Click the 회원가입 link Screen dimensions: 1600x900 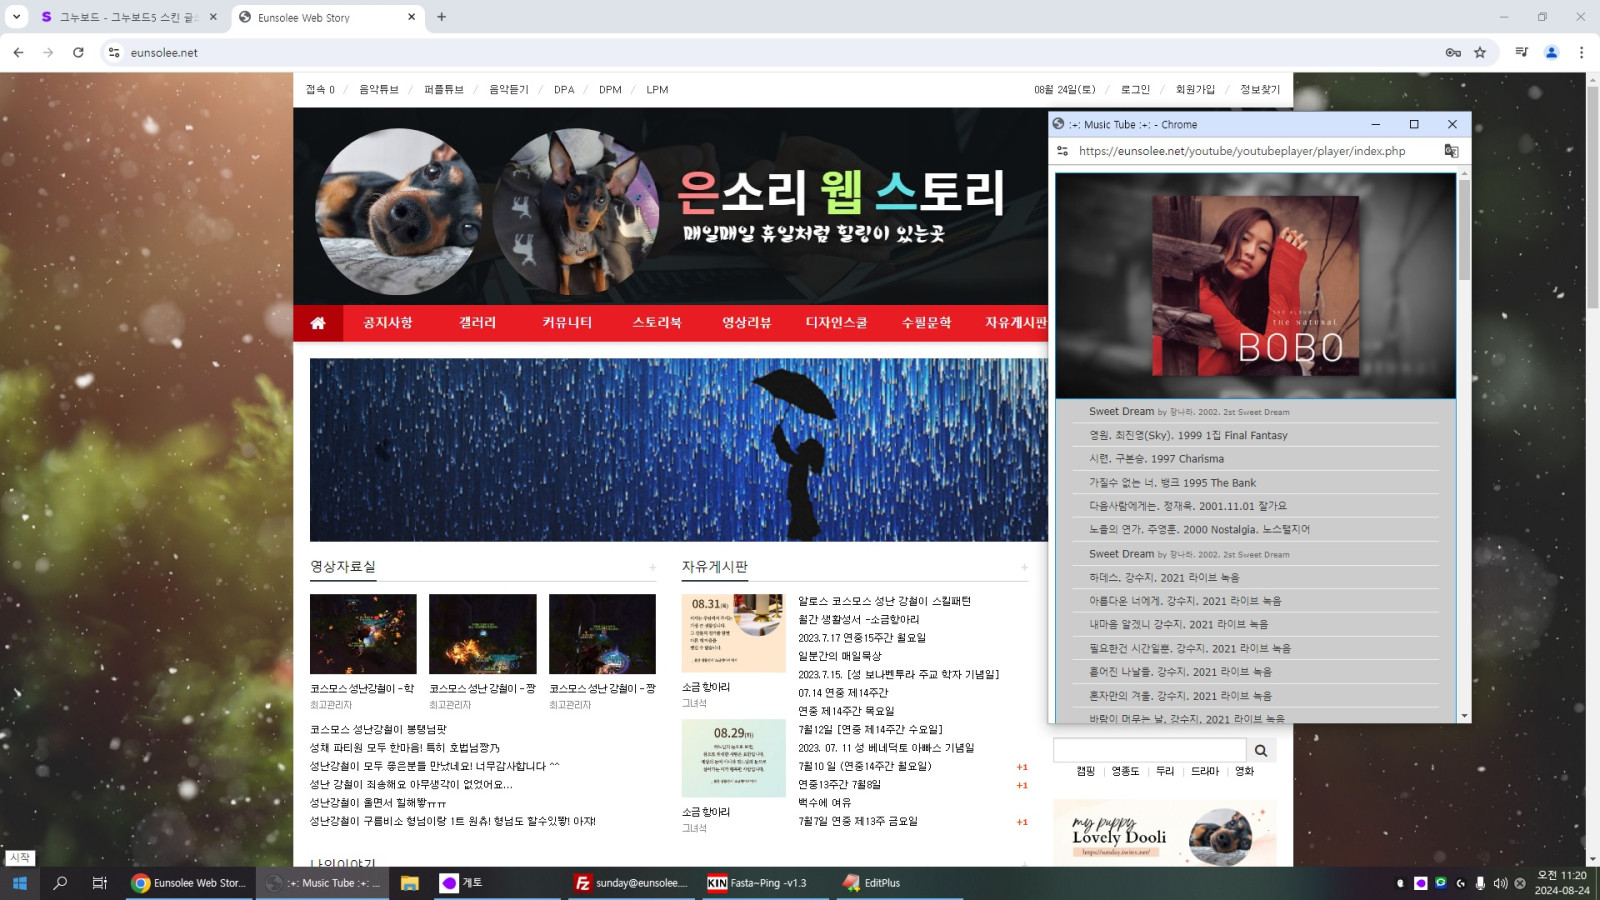(x=1195, y=90)
